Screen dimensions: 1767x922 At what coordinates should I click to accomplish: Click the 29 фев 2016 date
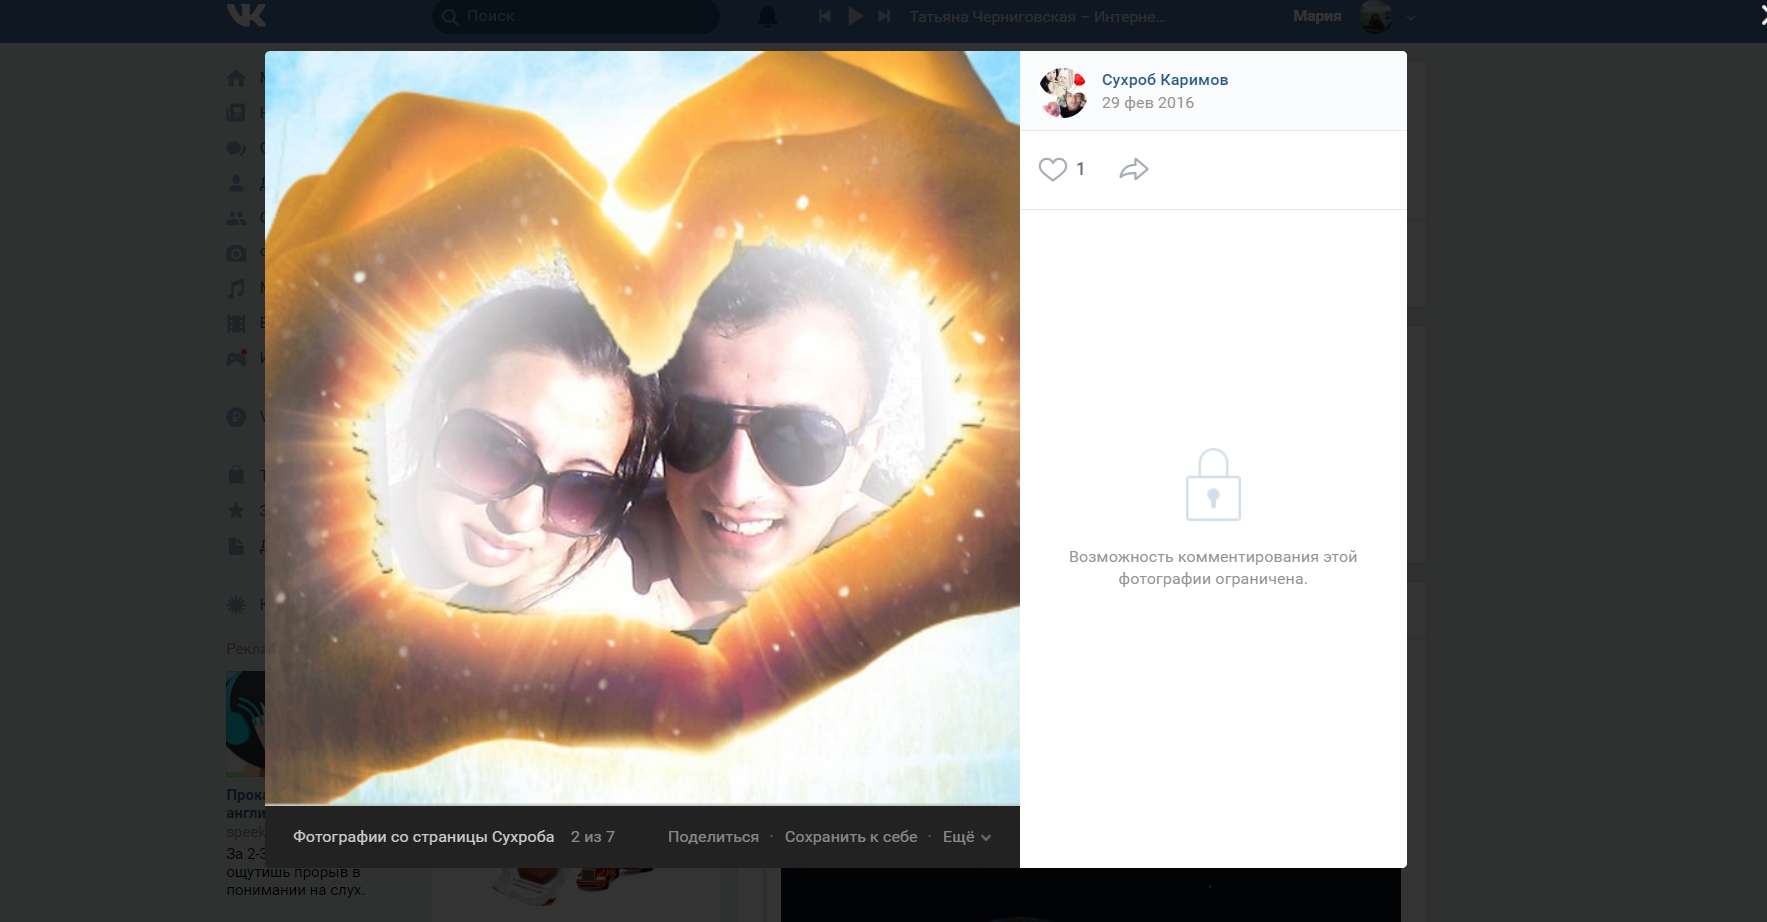(x=1148, y=103)
